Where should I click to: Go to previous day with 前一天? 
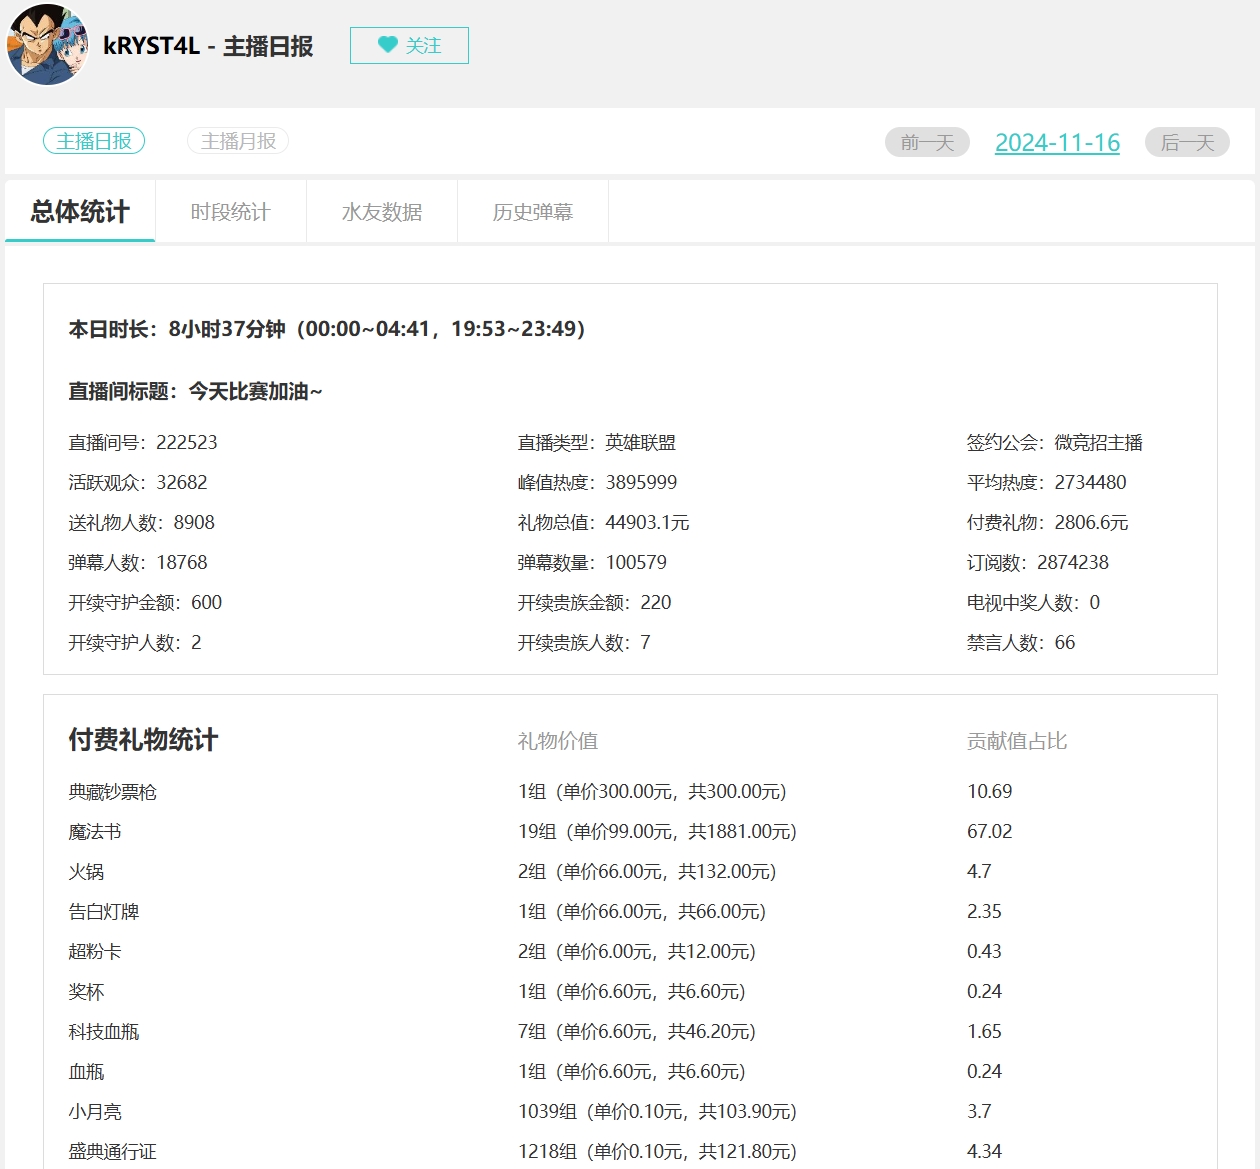click(925, 141)
